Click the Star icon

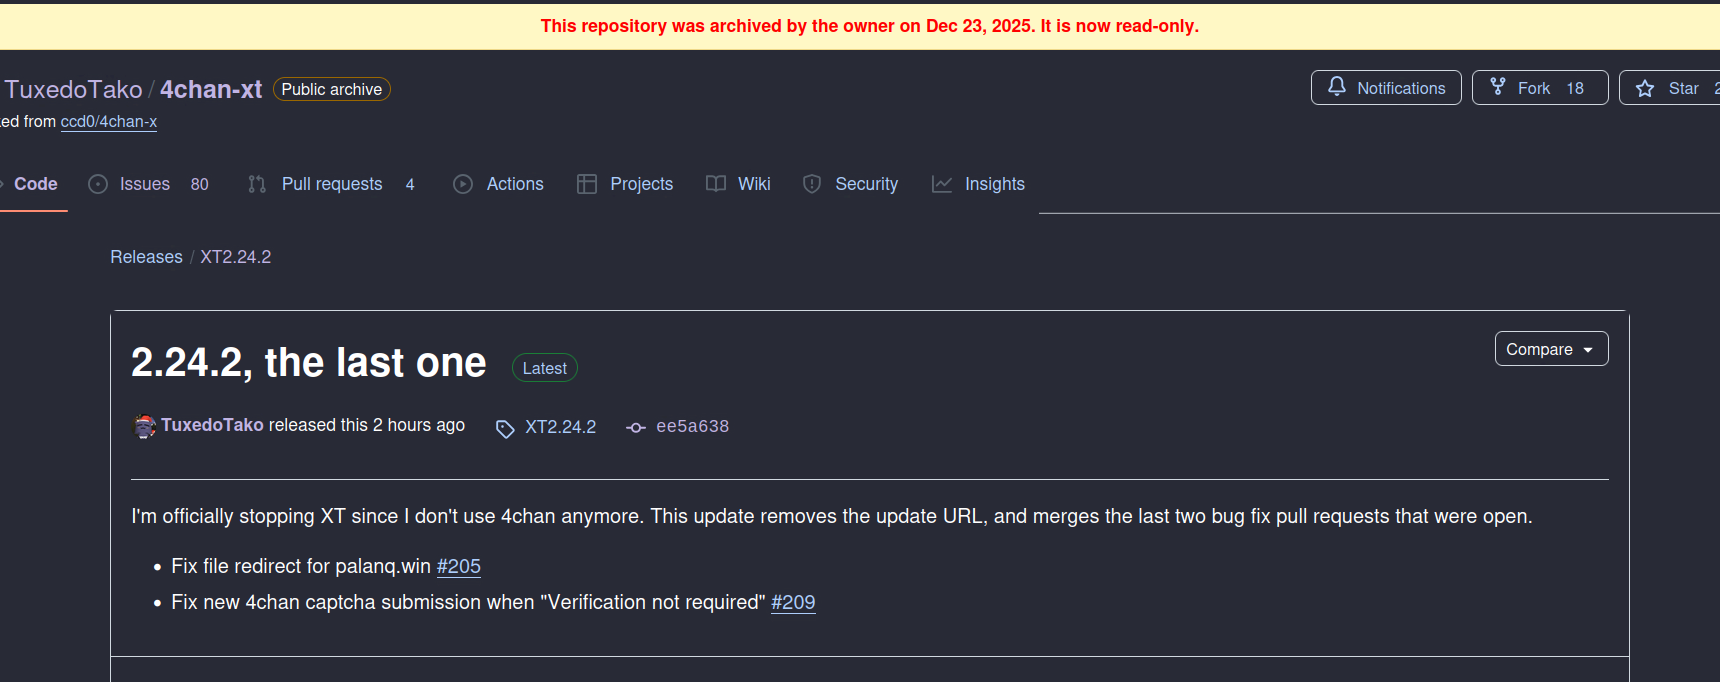coord(1645,88)
